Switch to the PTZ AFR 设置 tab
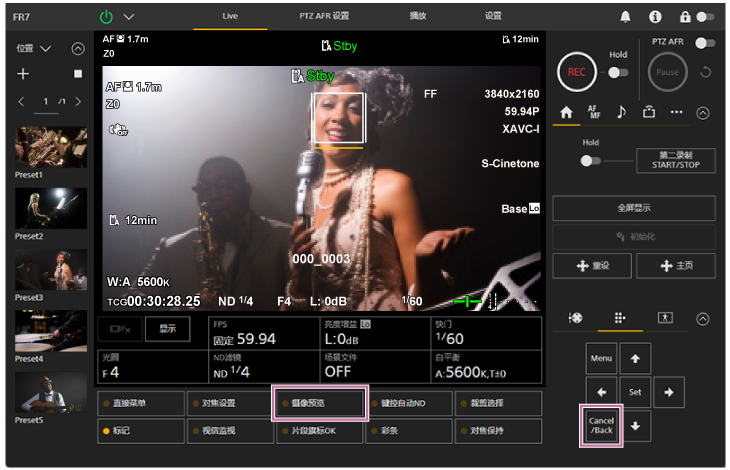Image resolution: width=730 pixels, height=470 pixels. 326,16
